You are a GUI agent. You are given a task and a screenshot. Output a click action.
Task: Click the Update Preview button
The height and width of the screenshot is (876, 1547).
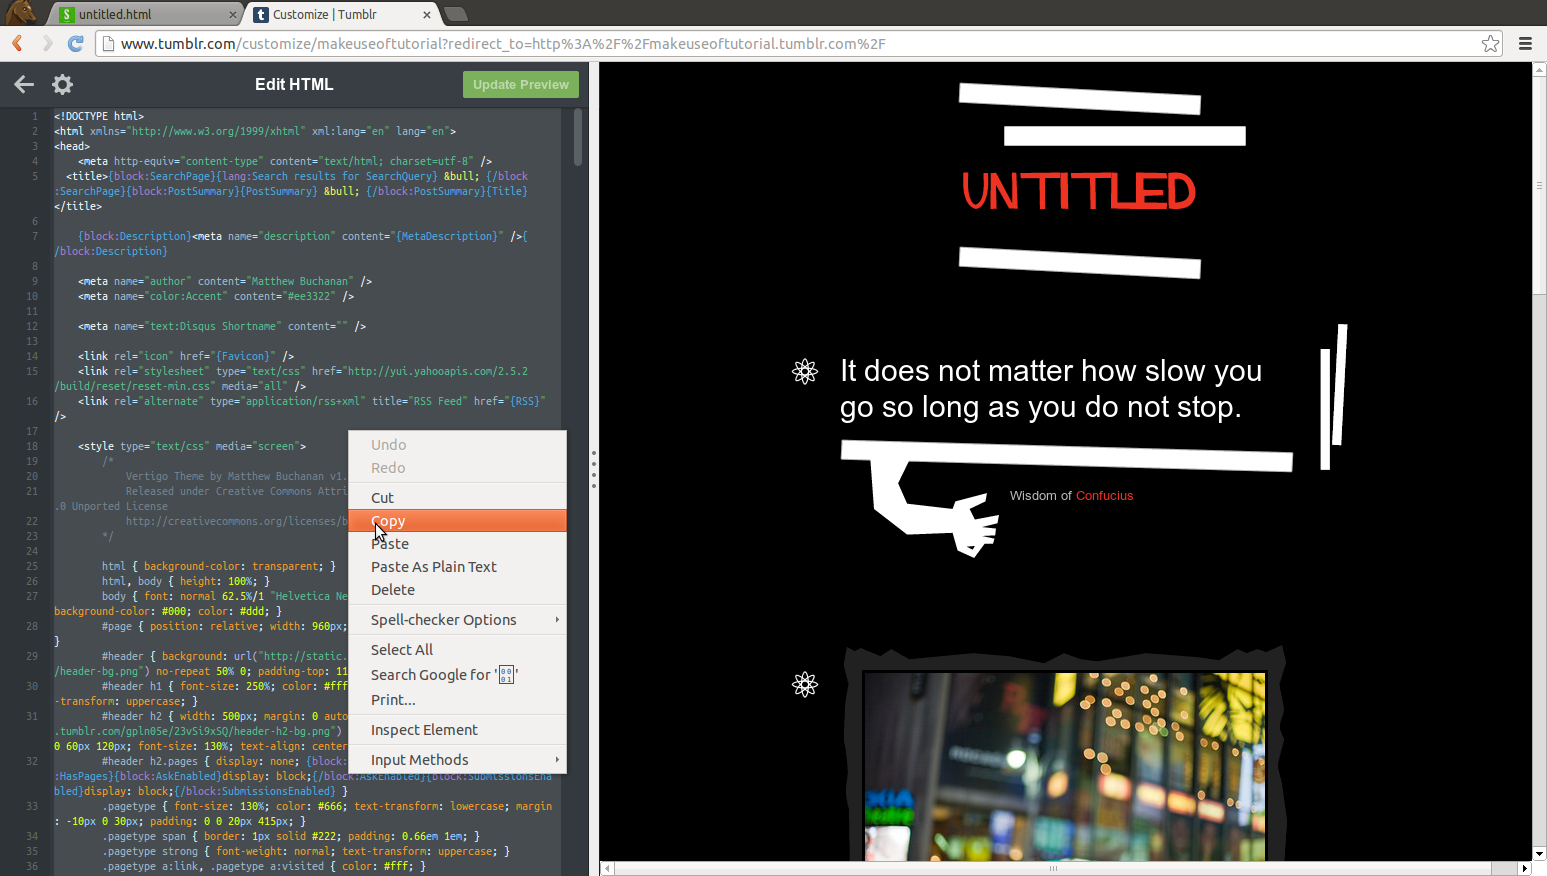520,84
